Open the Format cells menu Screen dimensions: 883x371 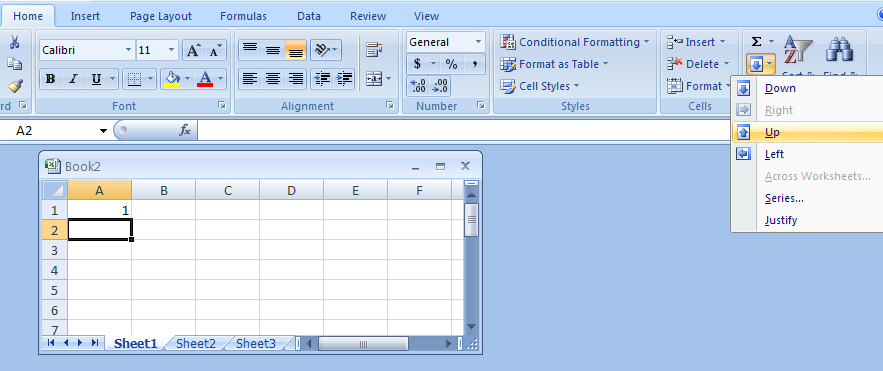point(698,86)
